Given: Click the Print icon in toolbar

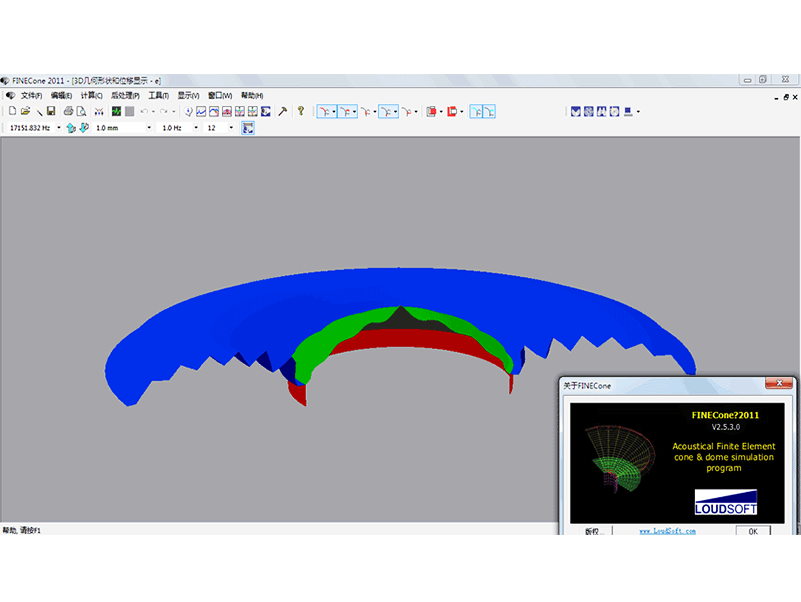Looking at the screenshot, I should pyautogui.click(x=68, y=111).
